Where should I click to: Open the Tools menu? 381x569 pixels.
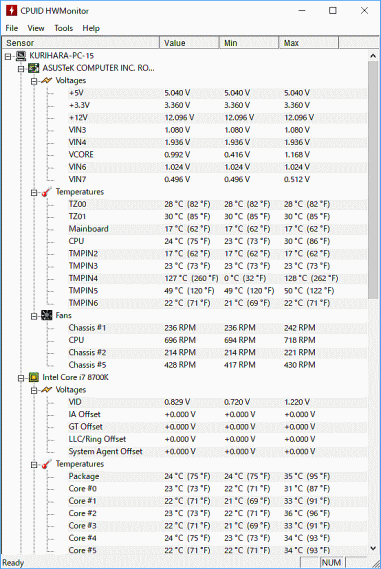pyautogui.click(x=64, y=28)
